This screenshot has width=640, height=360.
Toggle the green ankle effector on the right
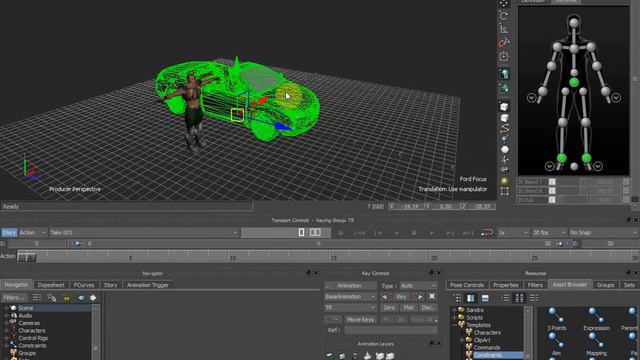(x=587, y=158)
